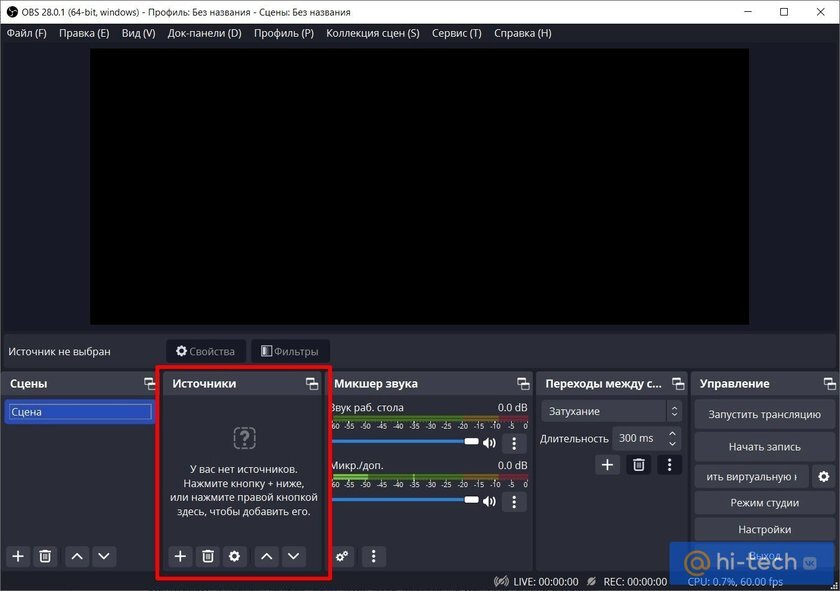The width and height of the screenshot is (840, 591).
Task: Delete selected source with trash icon
Action: (x=207, y=556)
